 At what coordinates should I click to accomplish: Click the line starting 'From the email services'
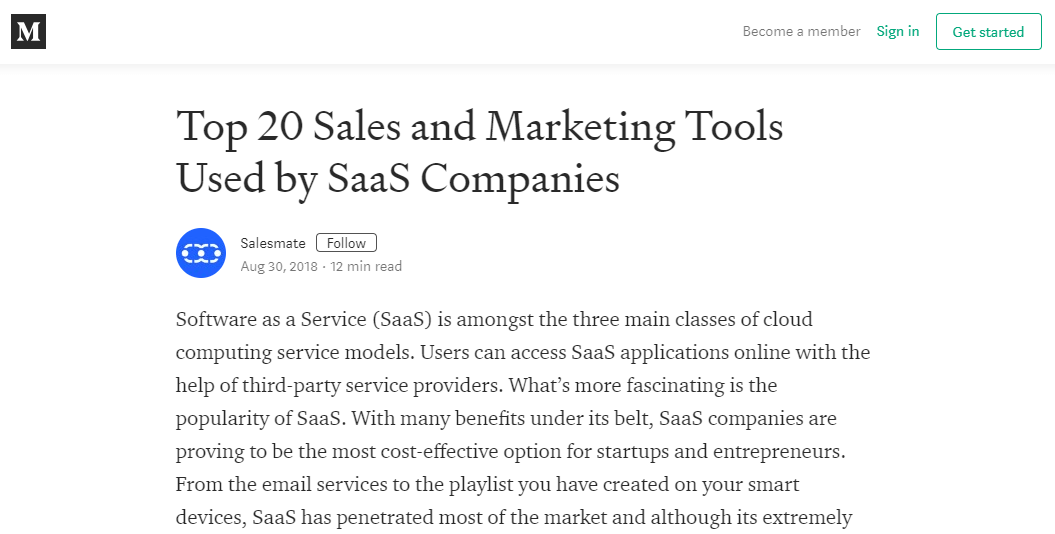(x=487, y=484)
